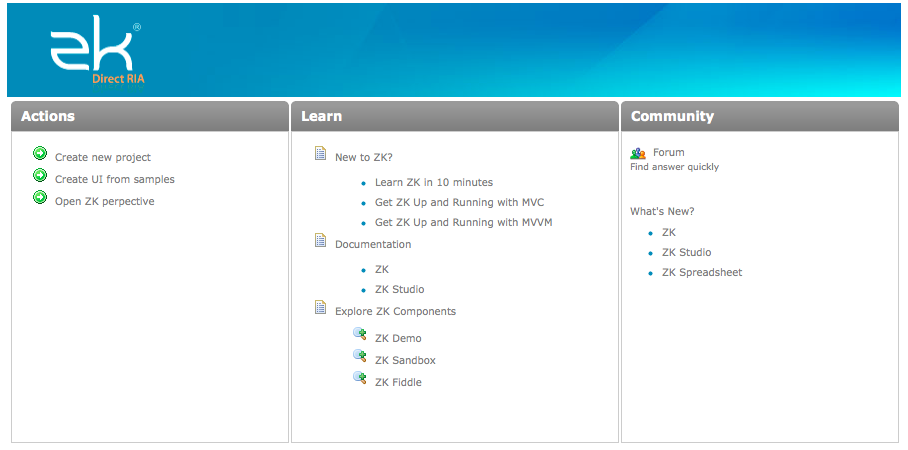Click green arrow icon beside Create new project

tap(40, 153)
